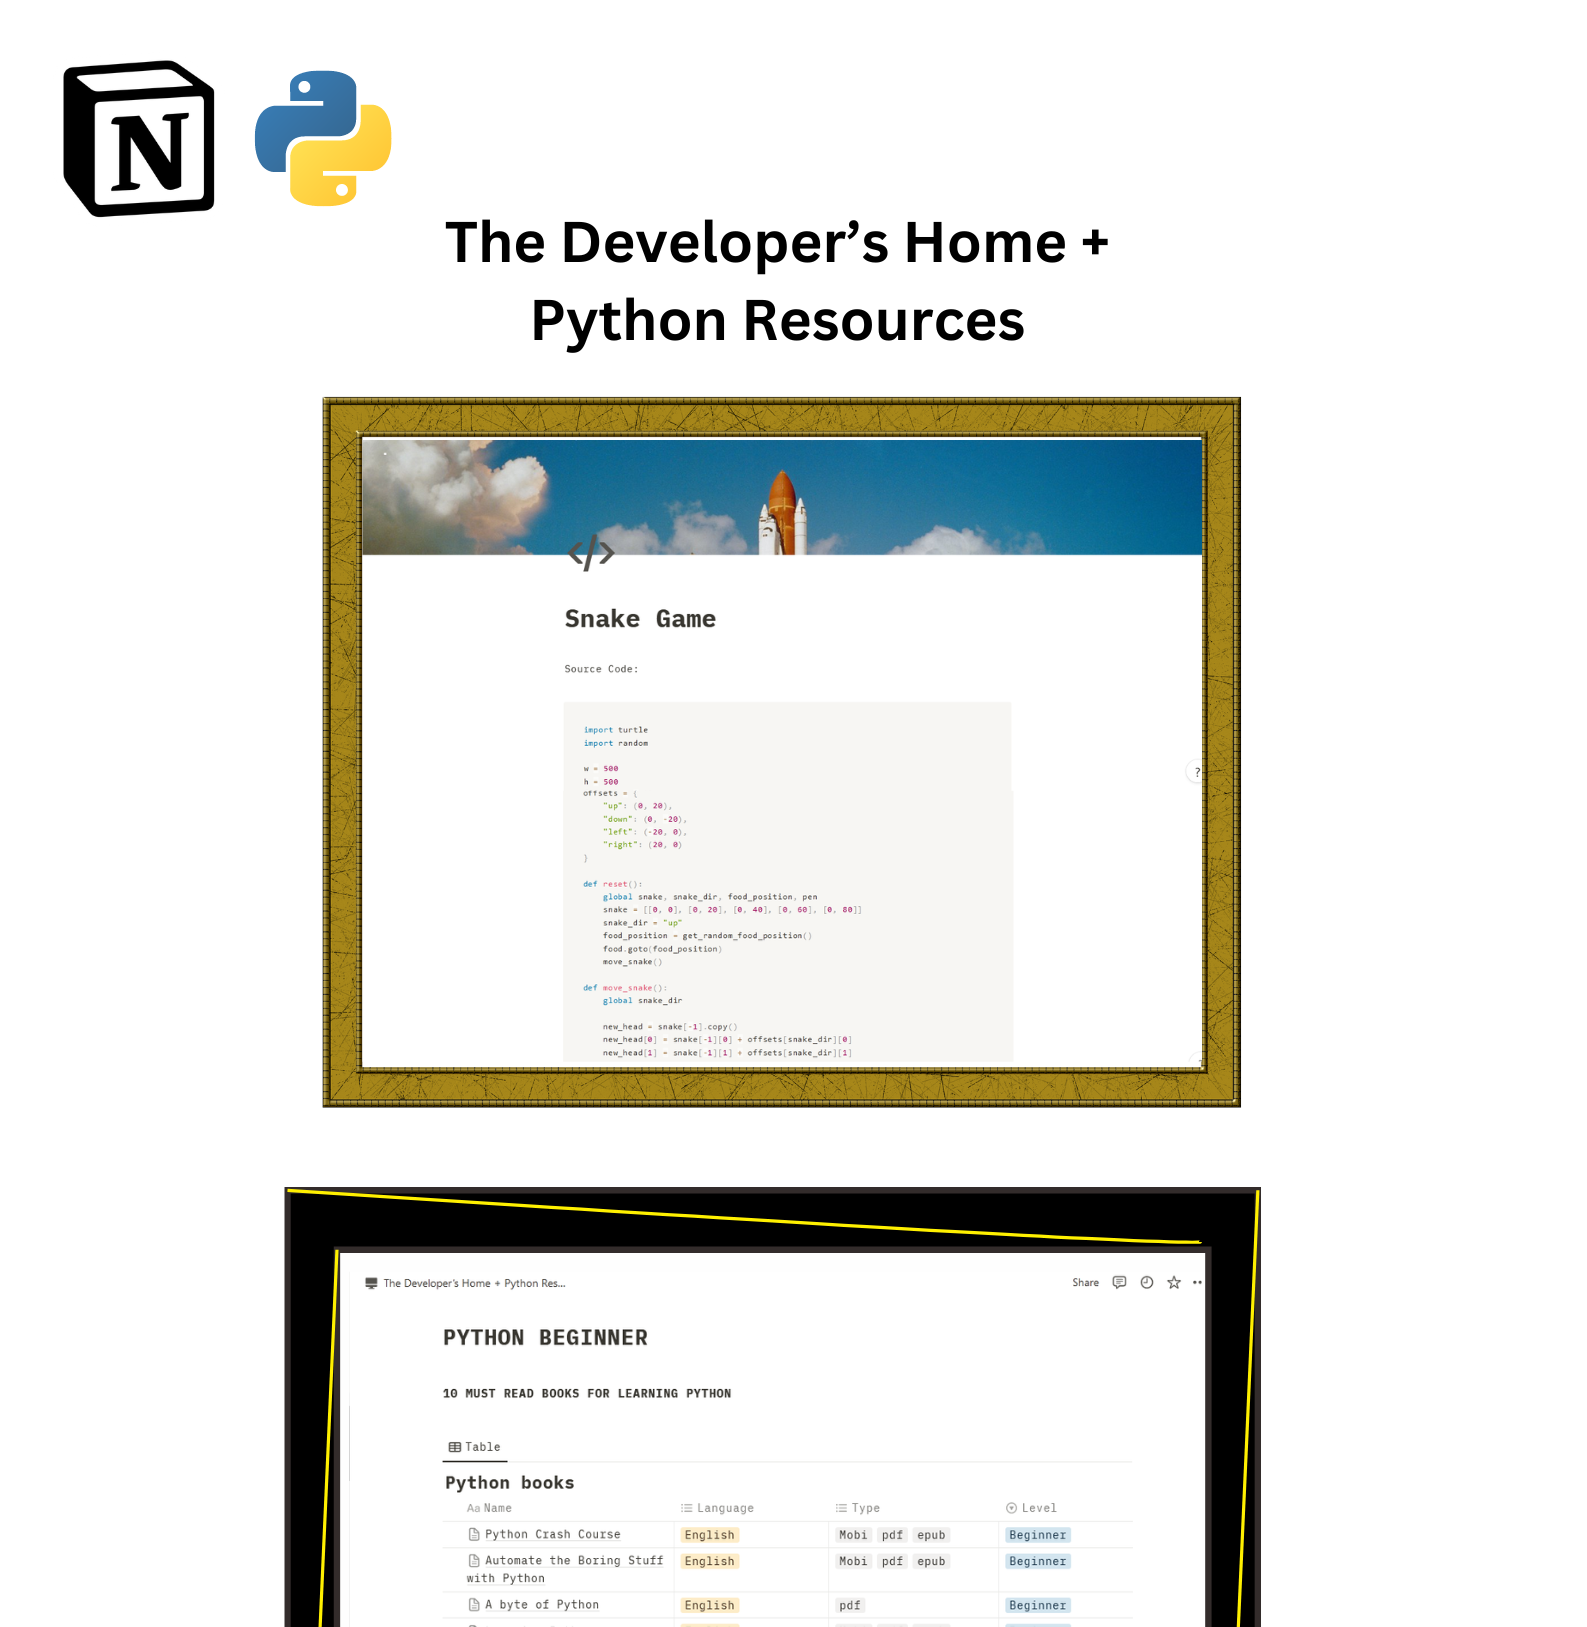Image resolution: width=1587 pixels, height=1627 pixels.
Task: Open the Name column header
Action: (489, 1508)
